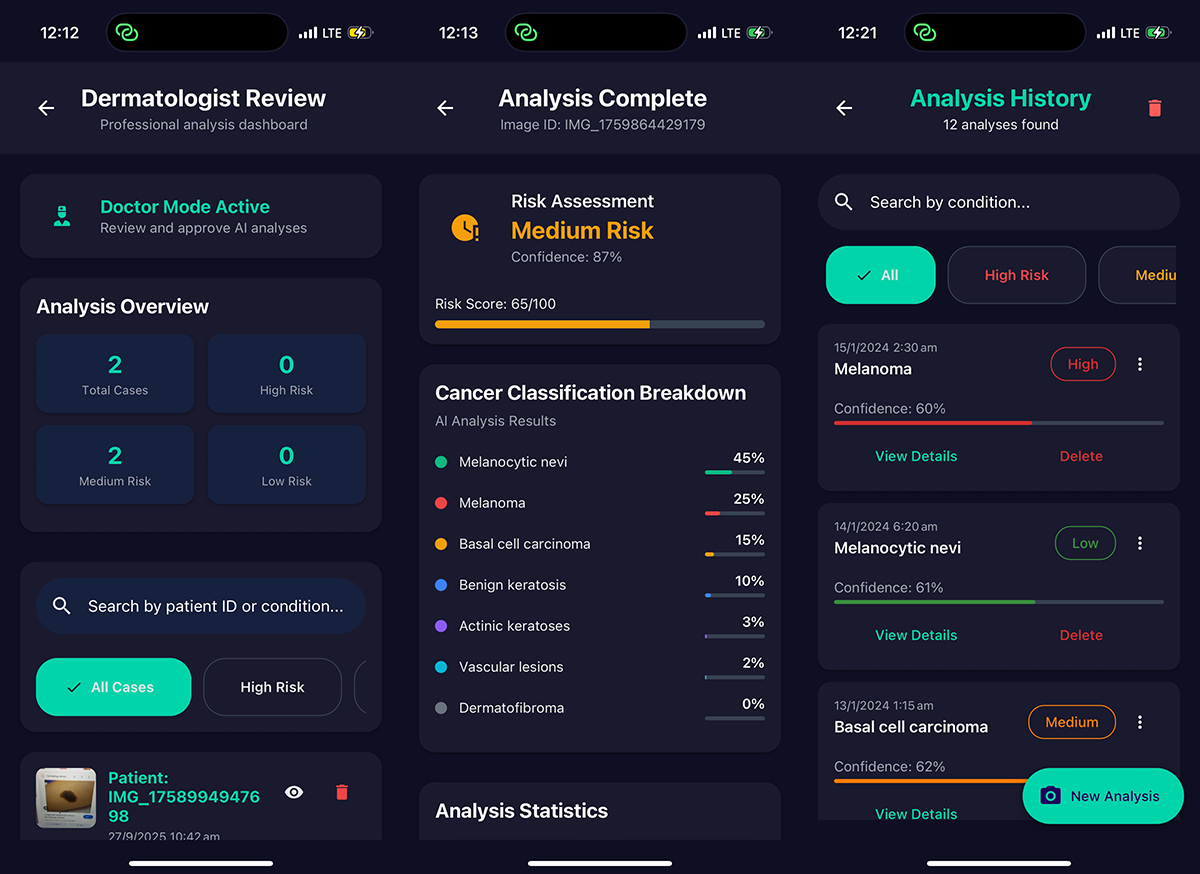Image resolution: width=1200 pixels, height=874 pixels.
Task: View Details of the Melanoma analysis
Action: pos(916,456)
